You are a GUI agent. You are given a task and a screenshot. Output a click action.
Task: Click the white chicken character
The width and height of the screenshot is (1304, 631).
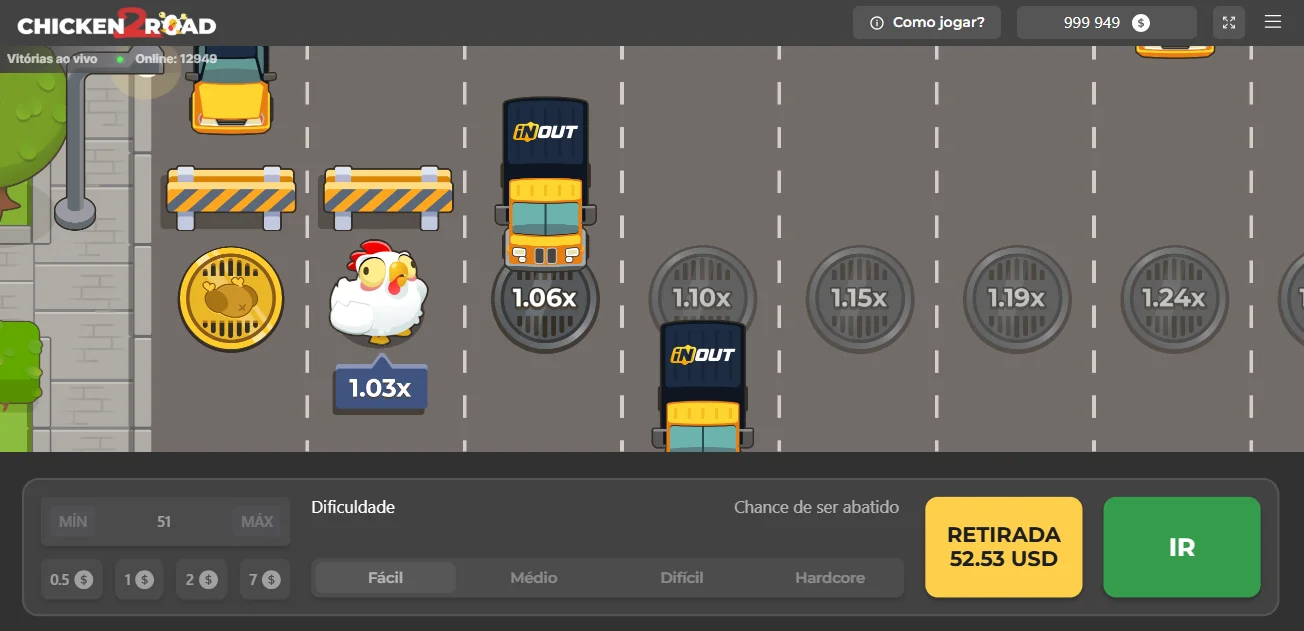(x=378, y=290)
